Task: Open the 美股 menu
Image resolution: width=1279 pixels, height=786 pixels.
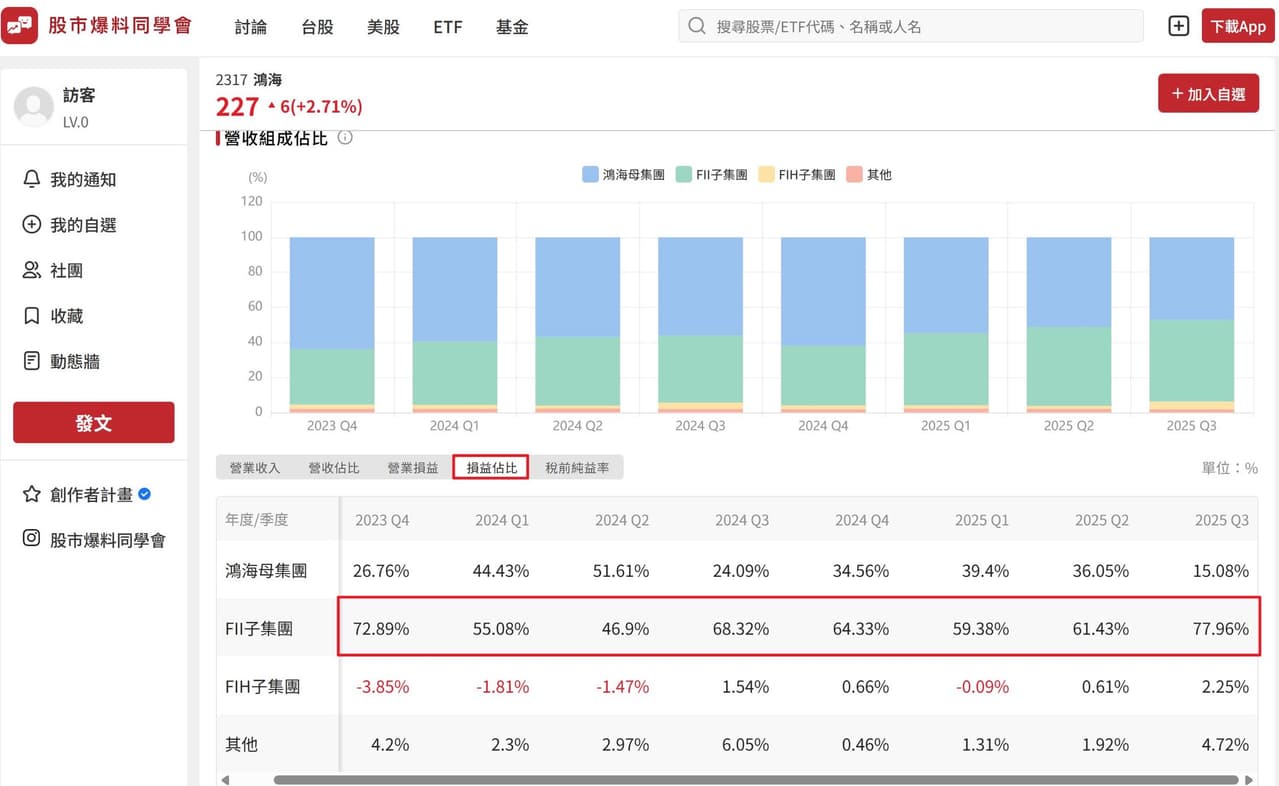Action: pyautogui.click(x=383, y=27)
